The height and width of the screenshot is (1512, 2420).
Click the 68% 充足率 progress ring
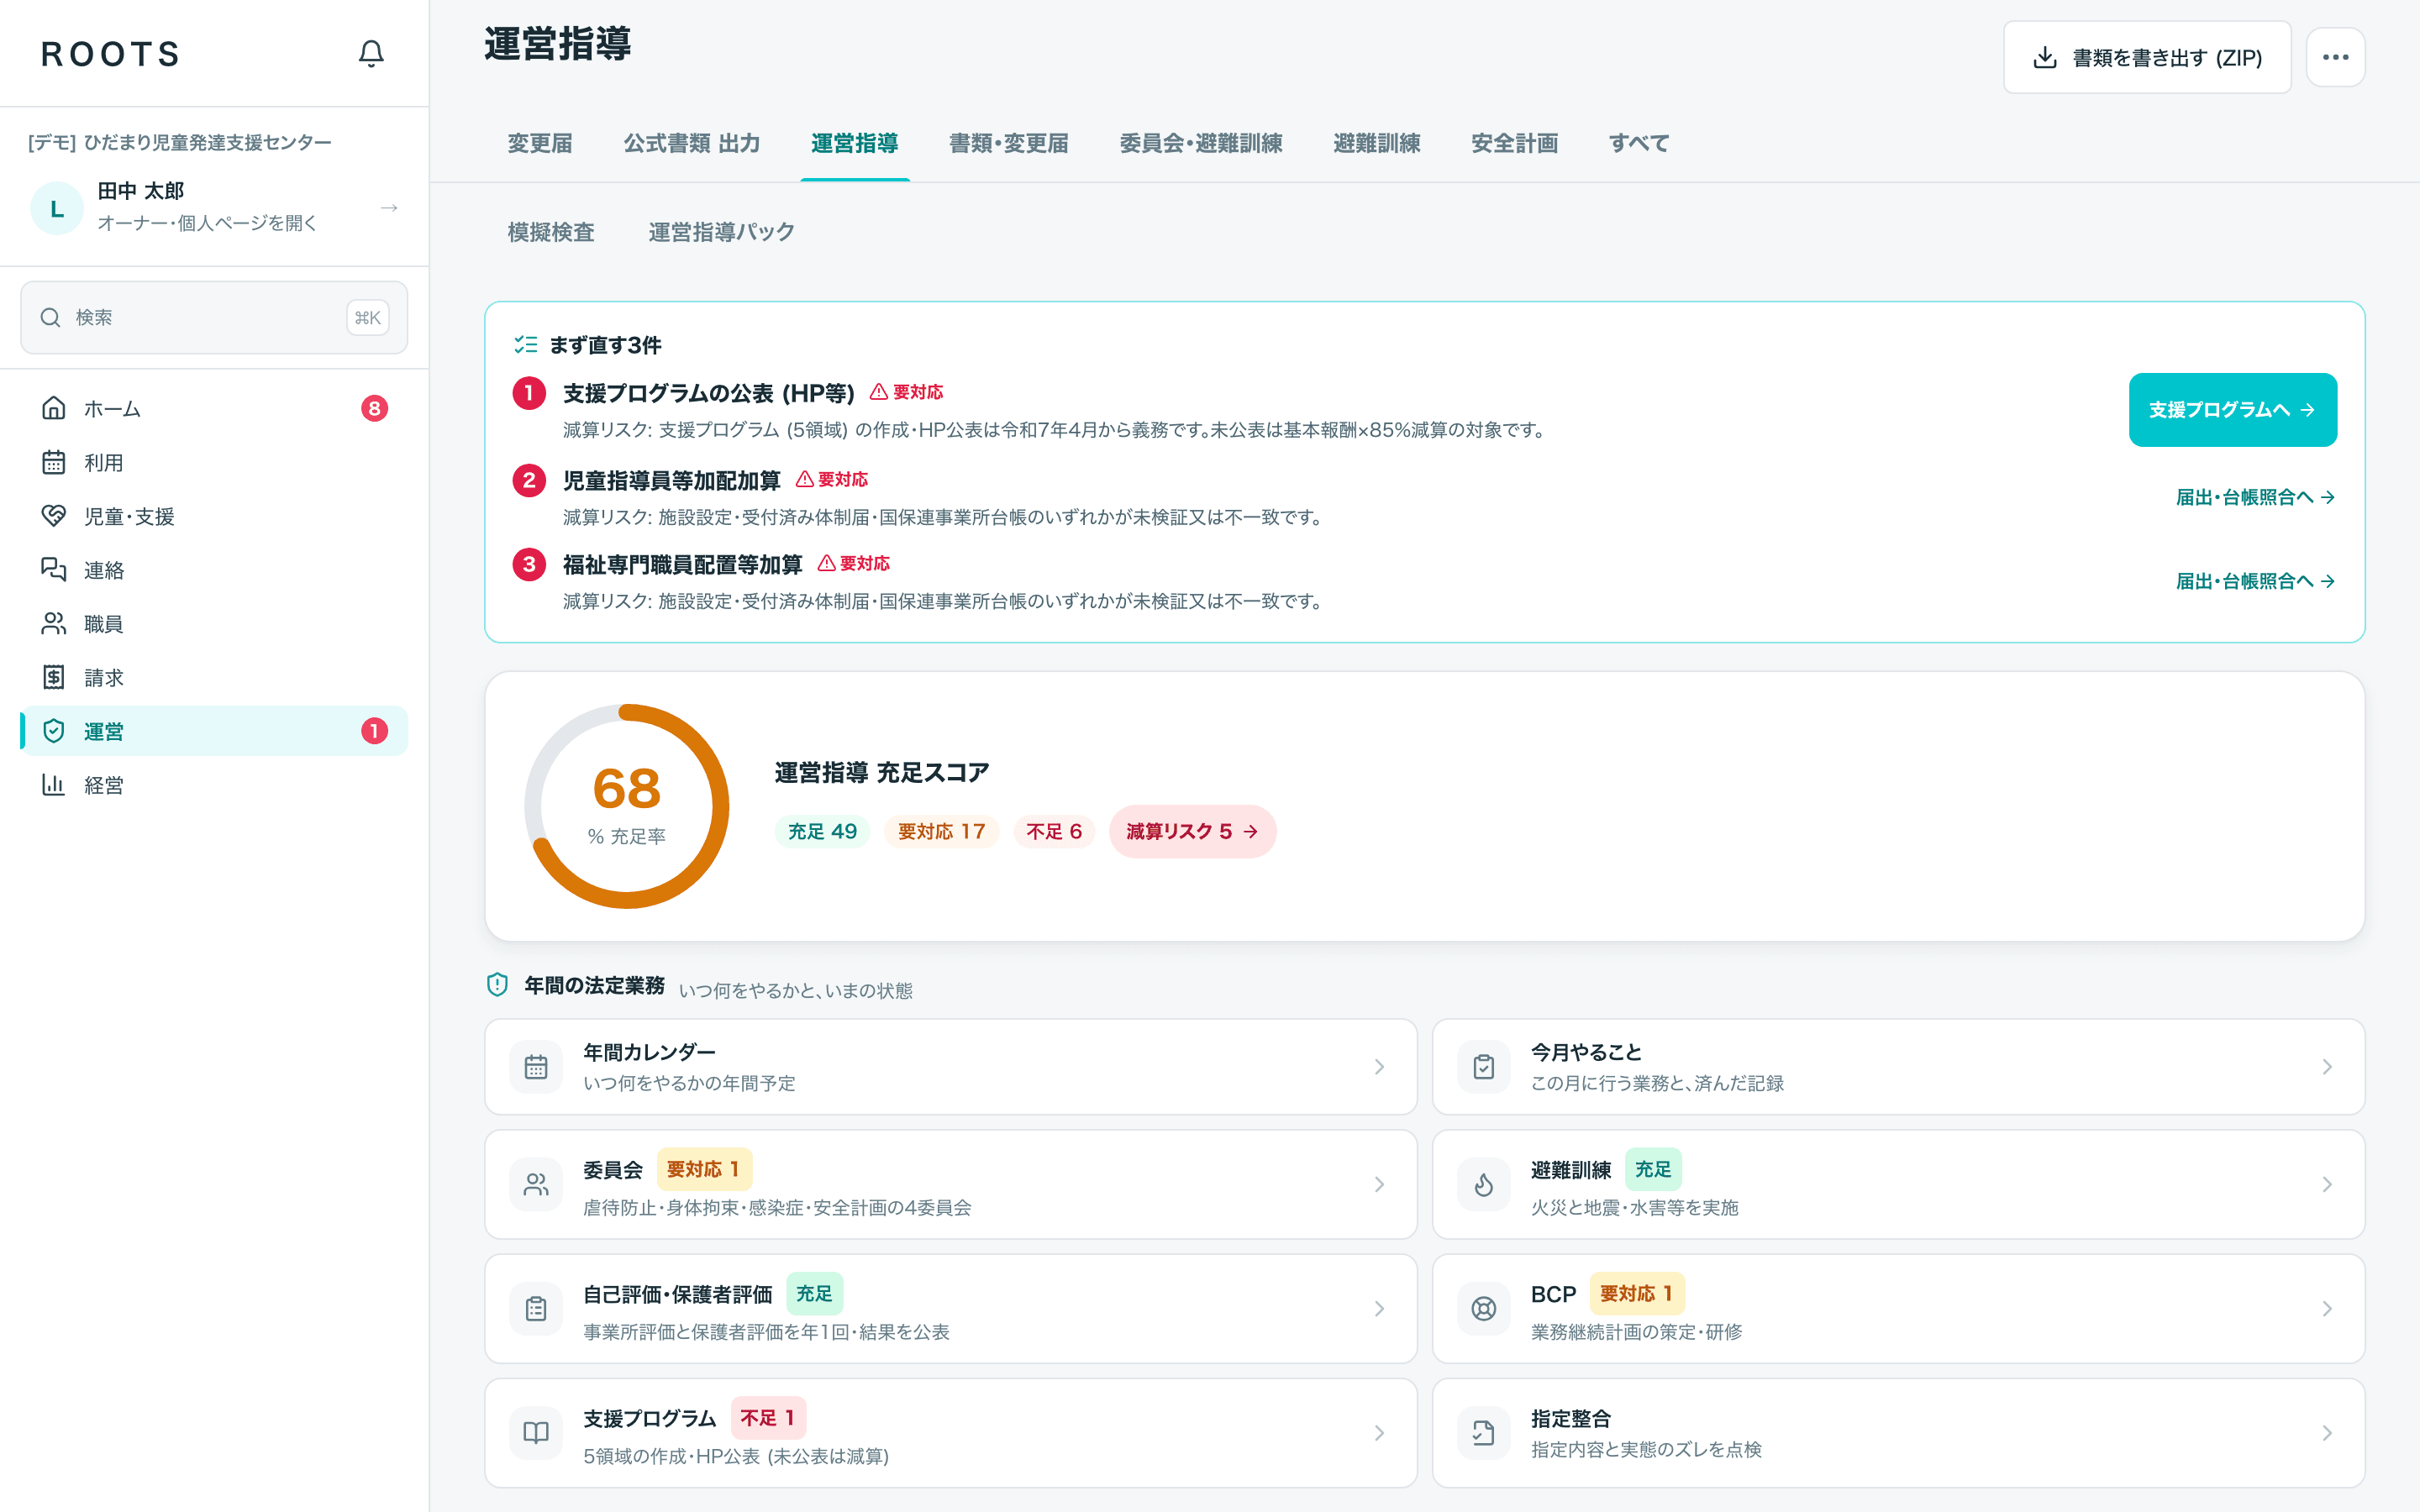click(627, 806)
